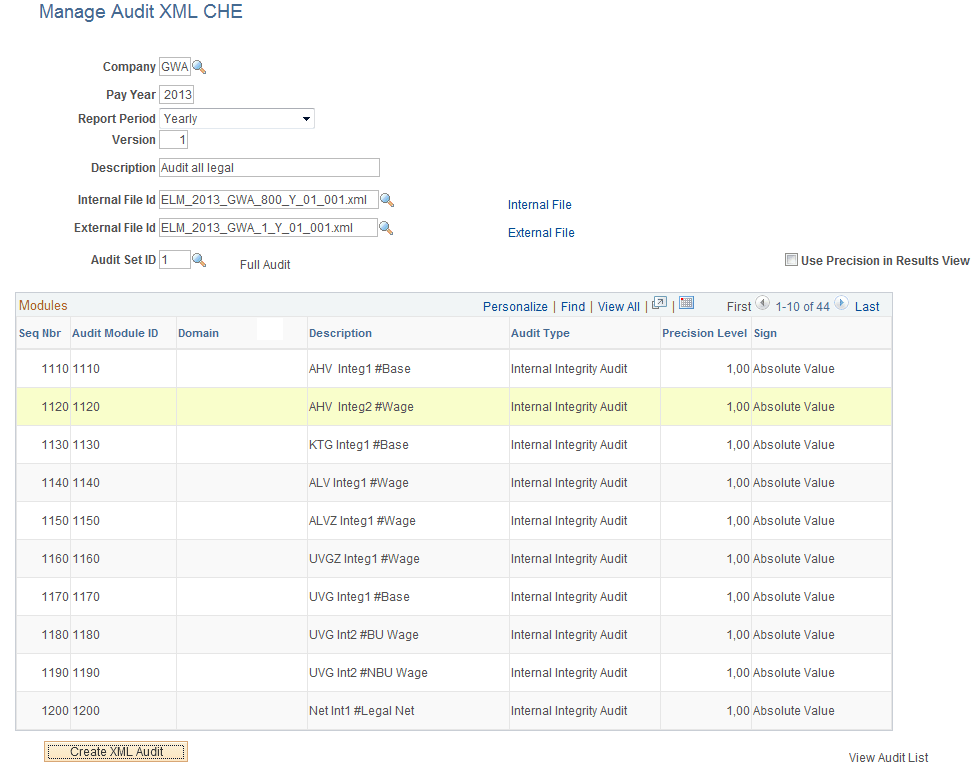Open the View Audit List link
The width and height of the screenshot is (979, 769).
click(x=887, y=758)
